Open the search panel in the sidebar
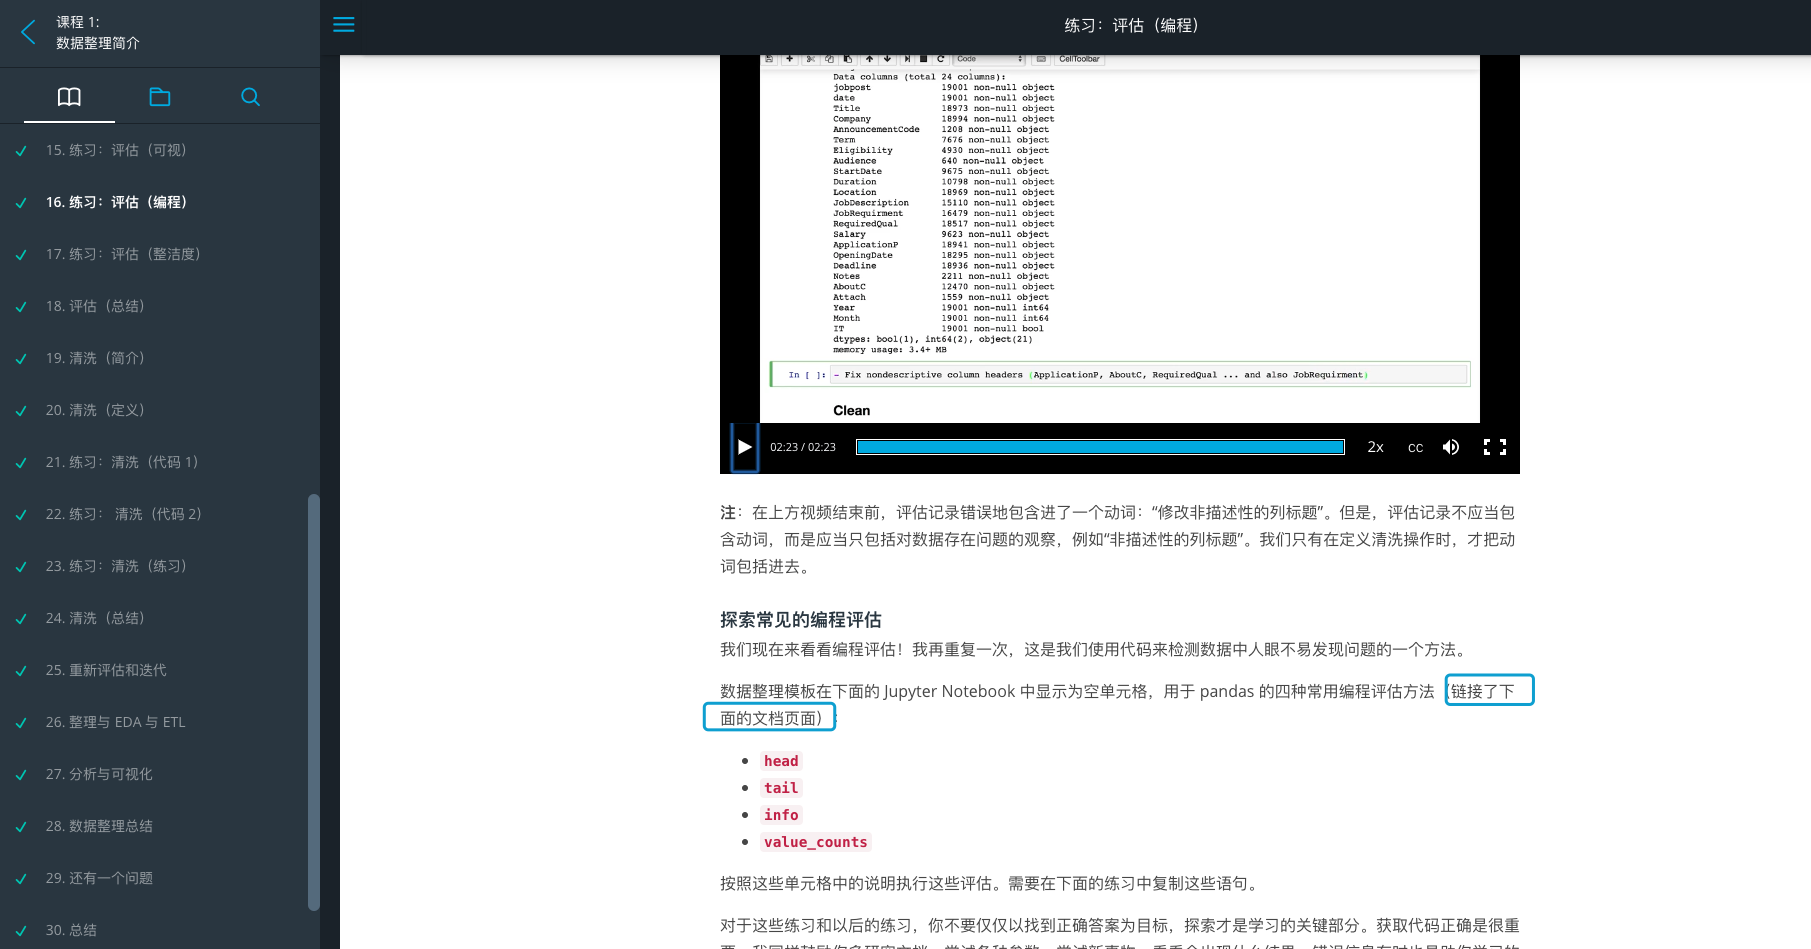 click(x=250, y=96)
